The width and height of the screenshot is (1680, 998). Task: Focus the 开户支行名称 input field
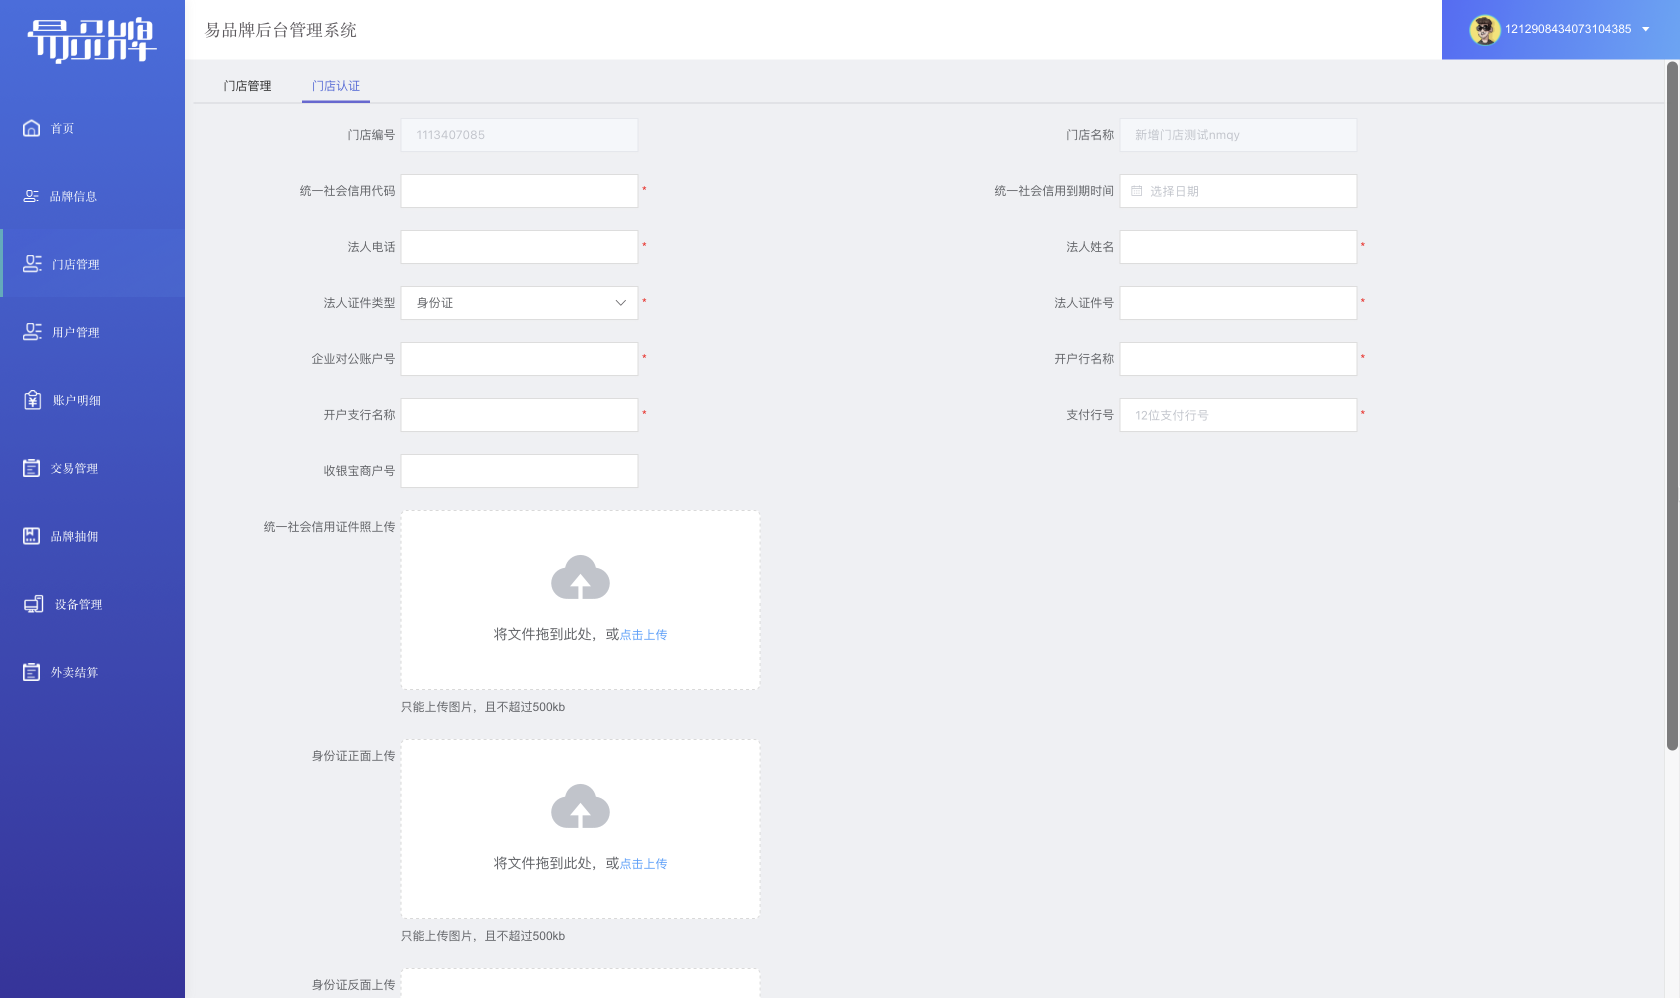coord(519,415)
